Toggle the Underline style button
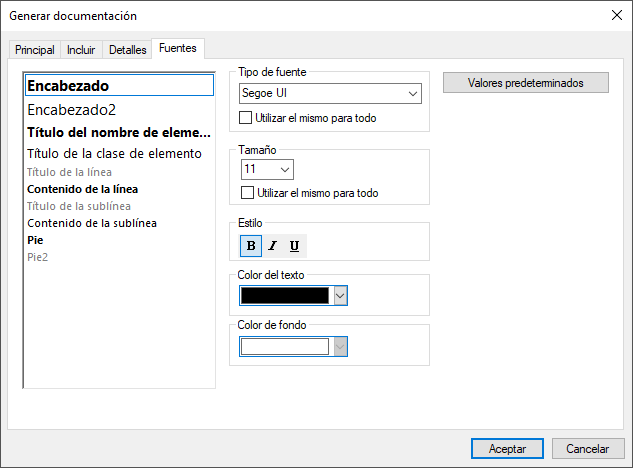The image size is (633, 468). click(x=294, y=246)
